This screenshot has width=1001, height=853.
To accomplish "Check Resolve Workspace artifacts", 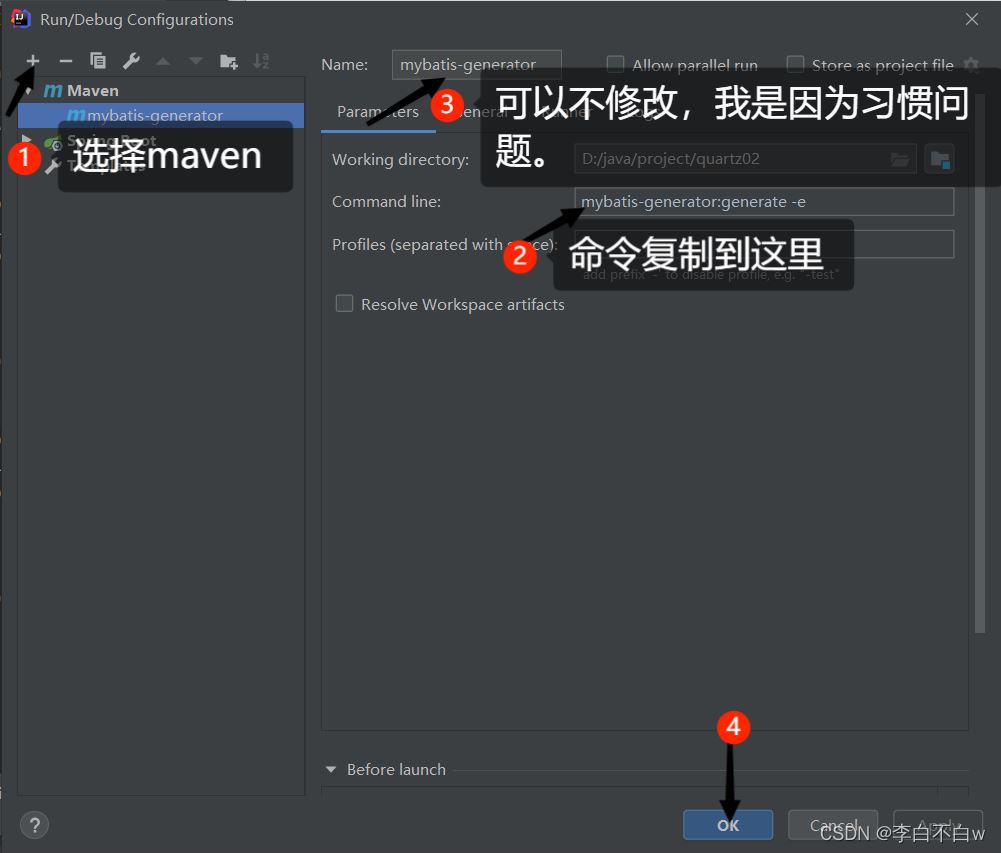I will click(x=344, y=303).
